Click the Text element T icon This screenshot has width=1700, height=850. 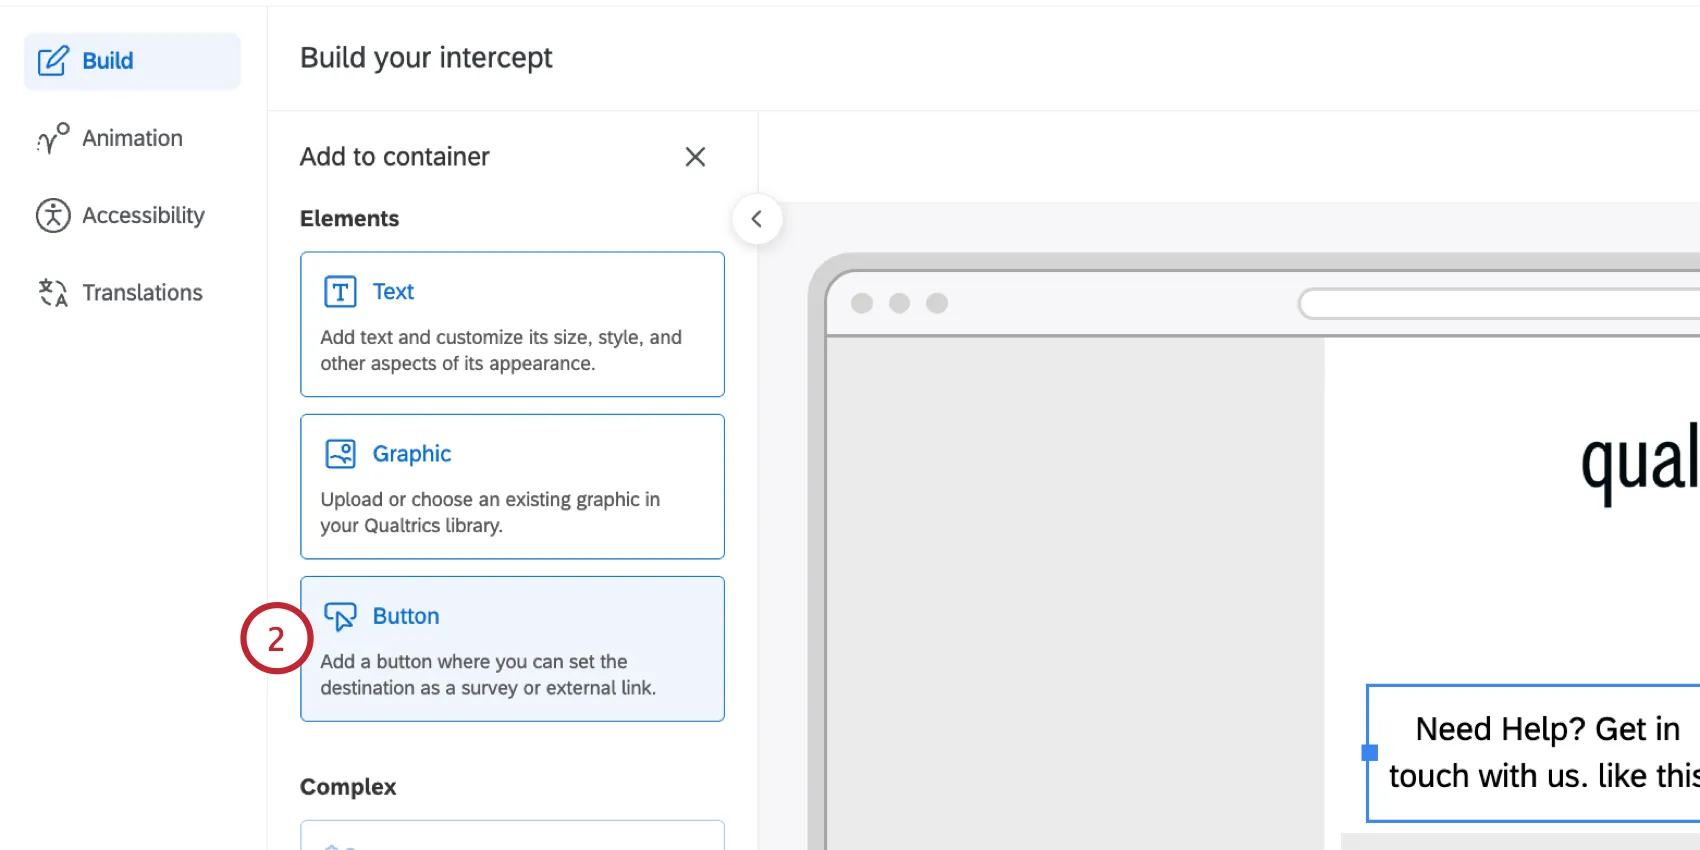(340, 291)
